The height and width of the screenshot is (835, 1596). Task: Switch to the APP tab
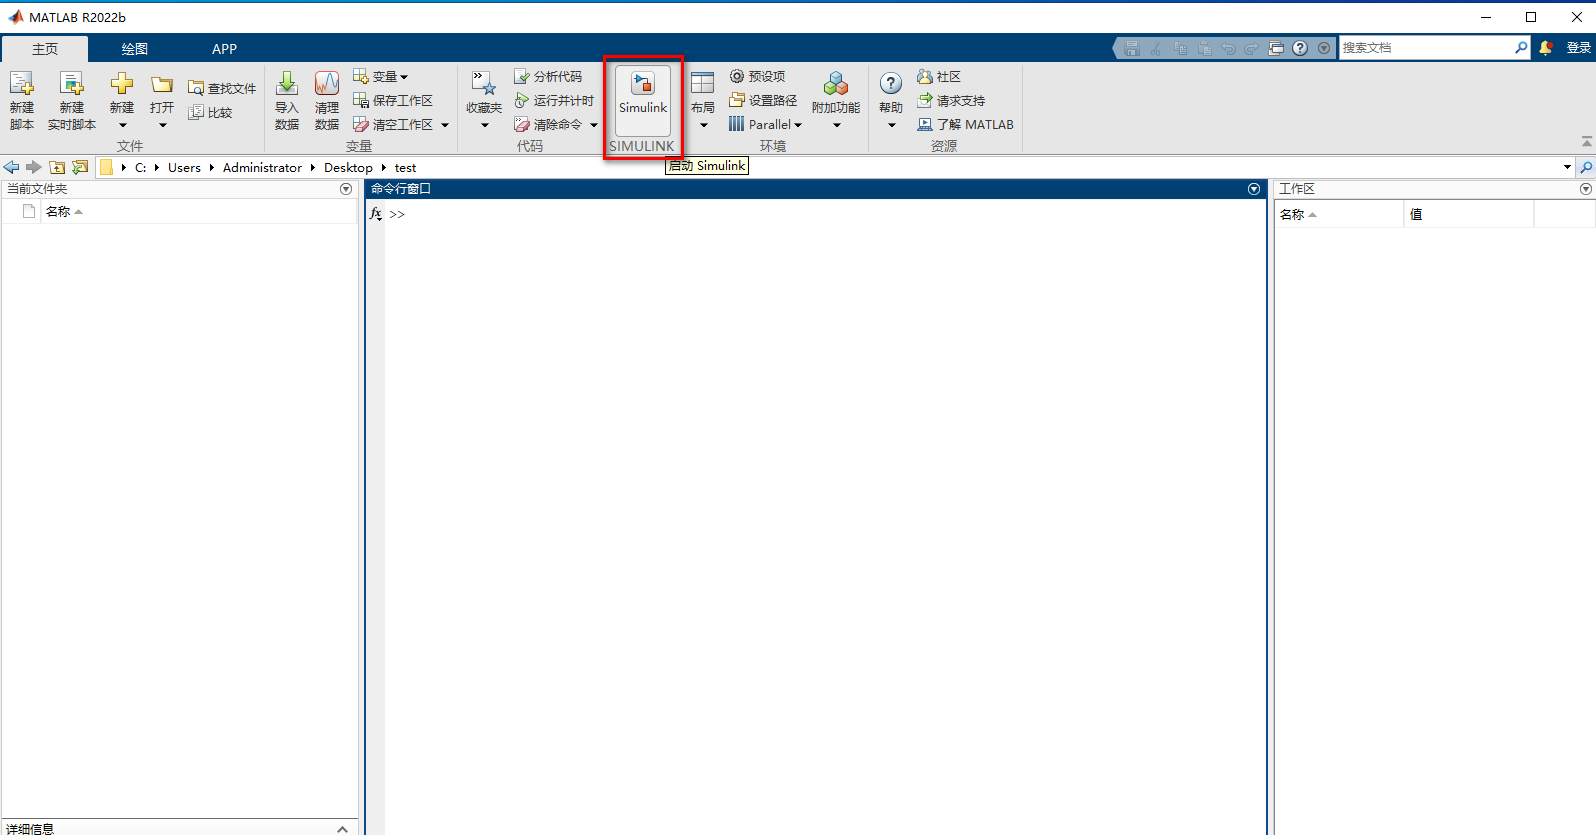tap(224, 49)
